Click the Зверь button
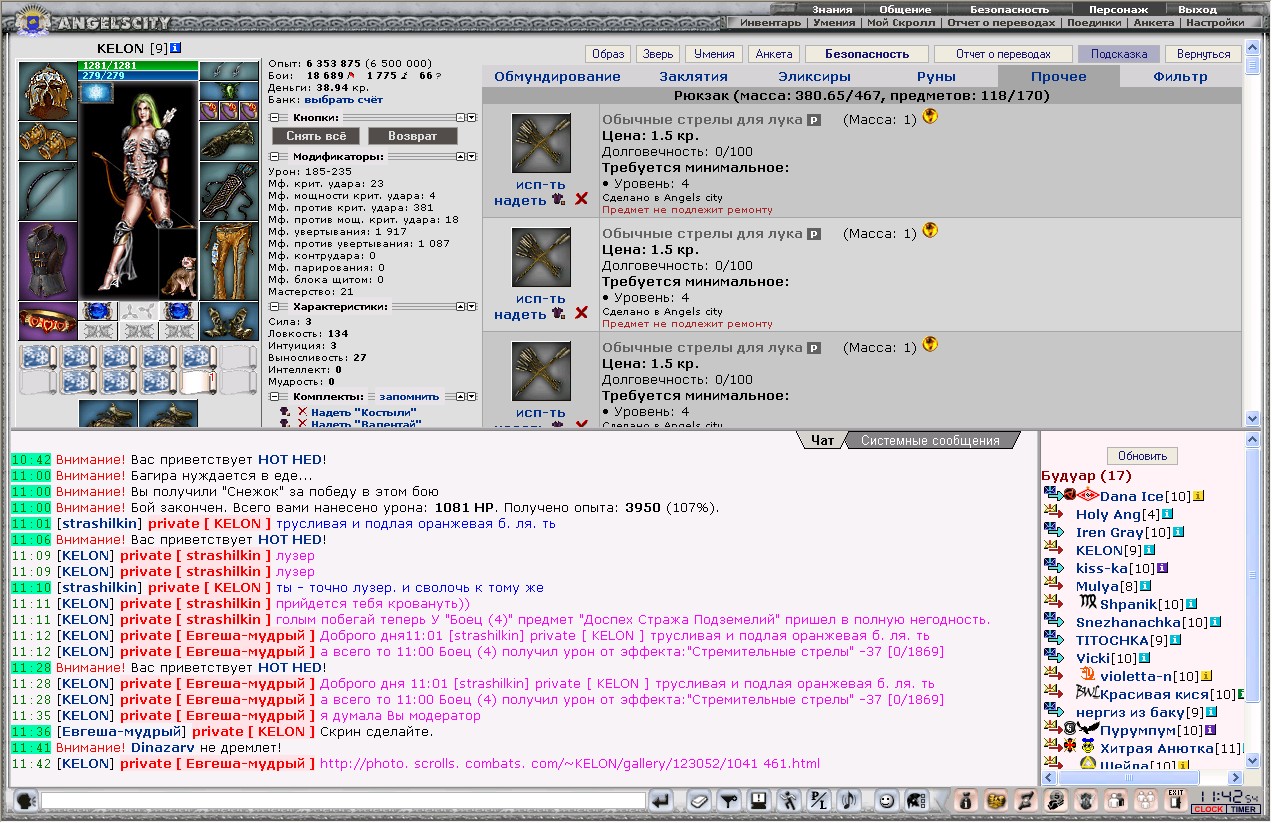This screenshot has height=823, width=1272. tap(657, 54)
